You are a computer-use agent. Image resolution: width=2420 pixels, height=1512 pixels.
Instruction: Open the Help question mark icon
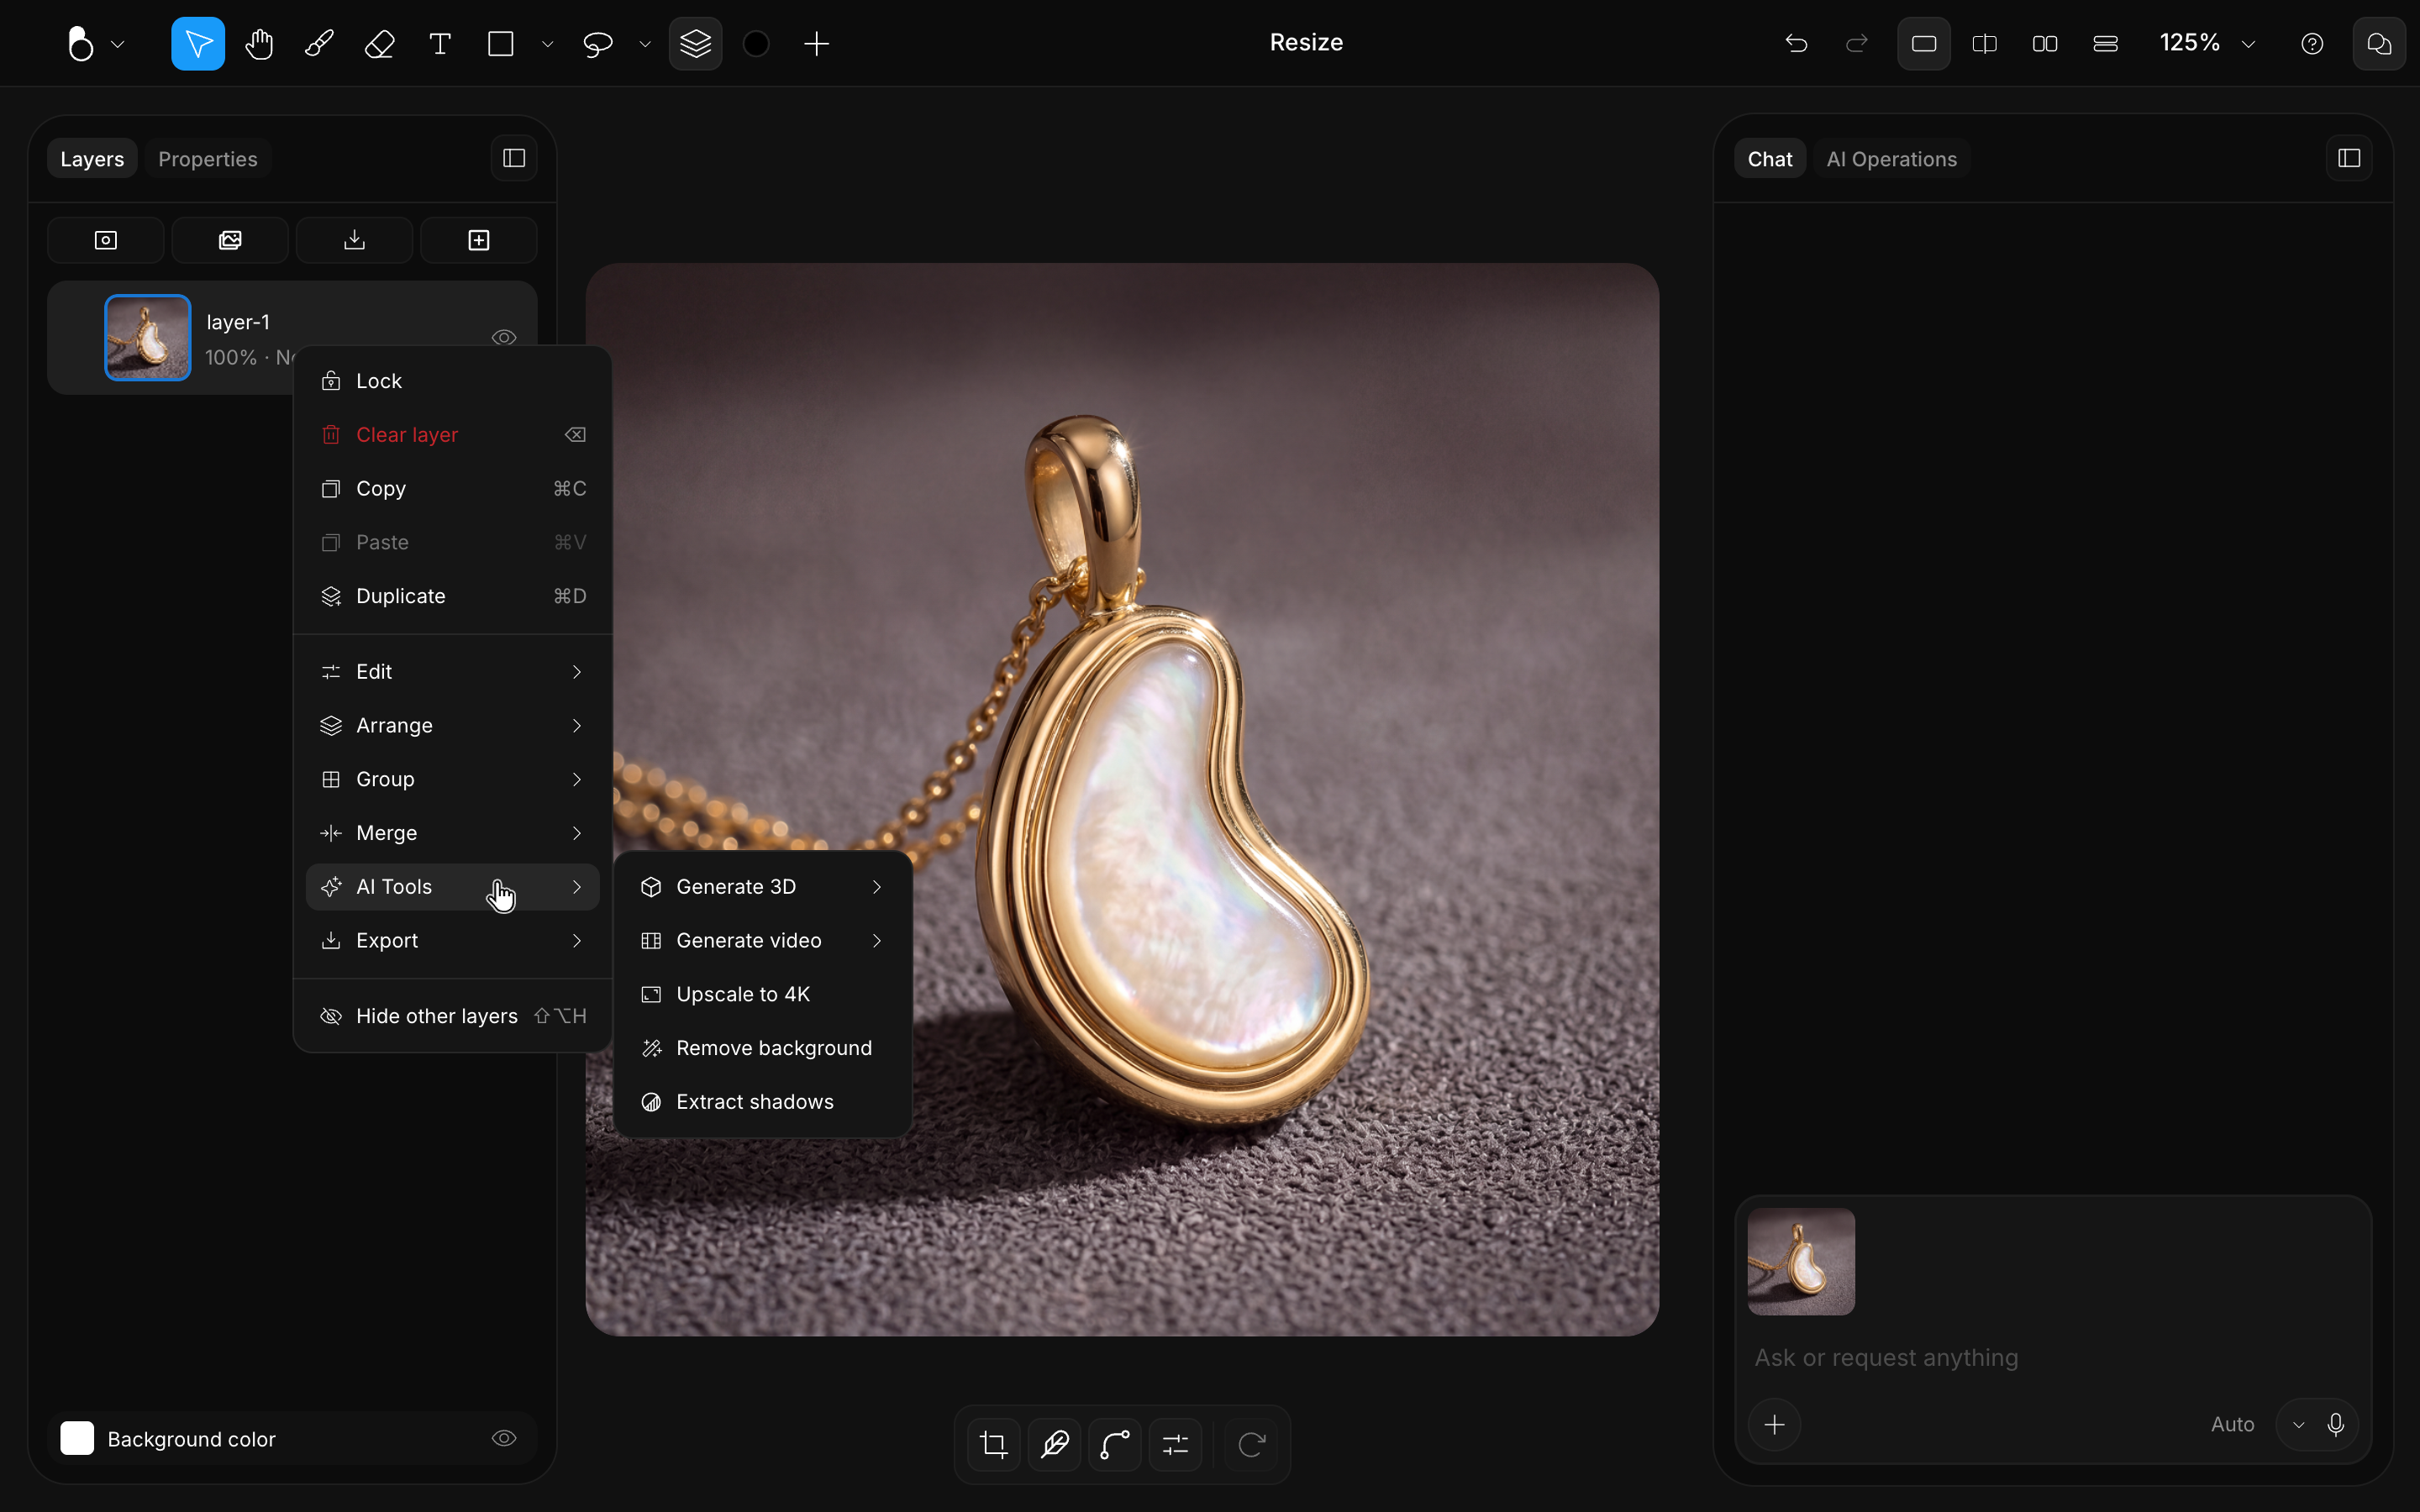[2312, 44]
